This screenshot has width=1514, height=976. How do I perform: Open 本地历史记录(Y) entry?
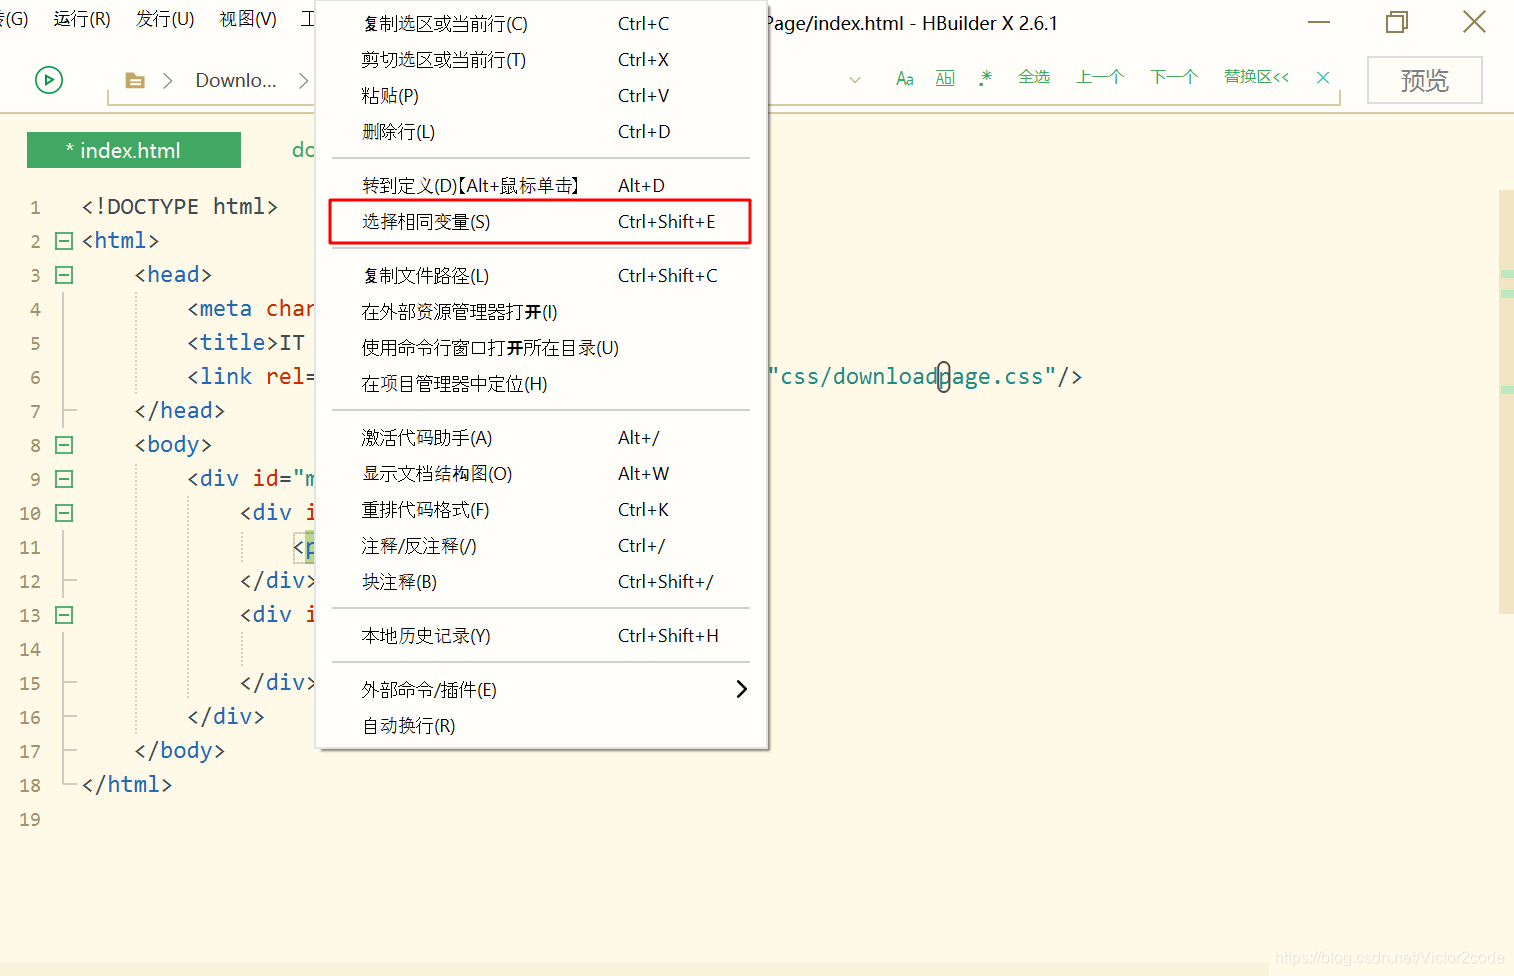[541, 636]
